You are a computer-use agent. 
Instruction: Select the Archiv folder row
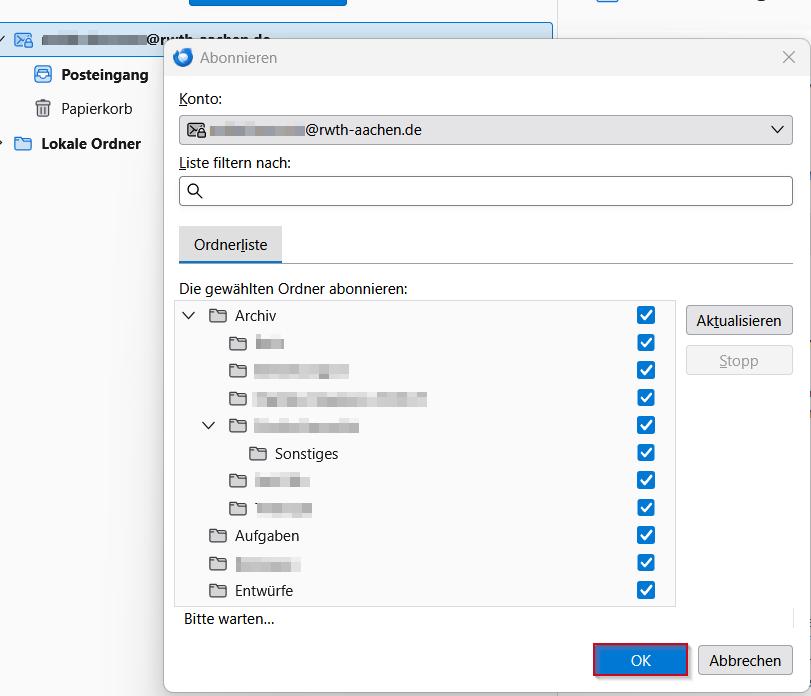(x=425, y=315)
